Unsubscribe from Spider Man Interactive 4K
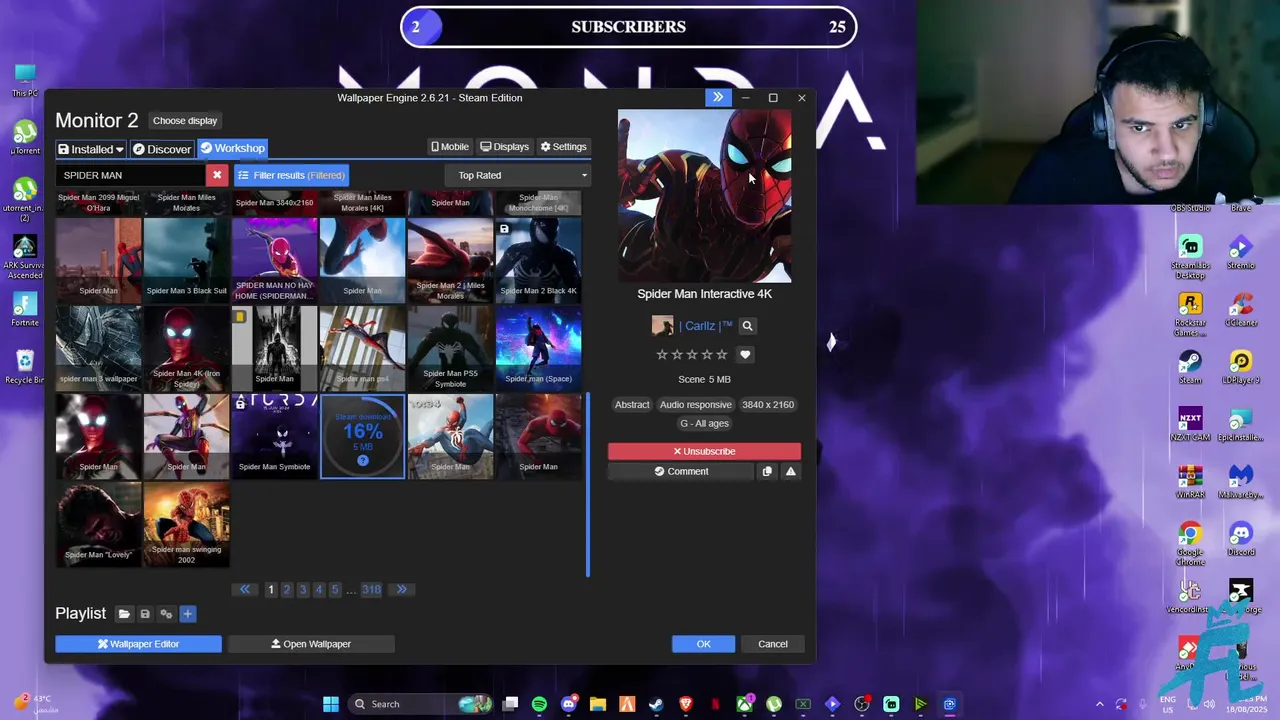This screenshot has width=1280, height=720. 704,451
